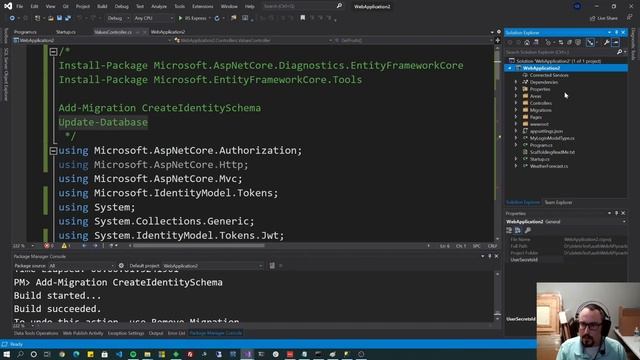Click the Solution Explorer Home icon
Screen dimensions: 640x360
pos(527,42)
